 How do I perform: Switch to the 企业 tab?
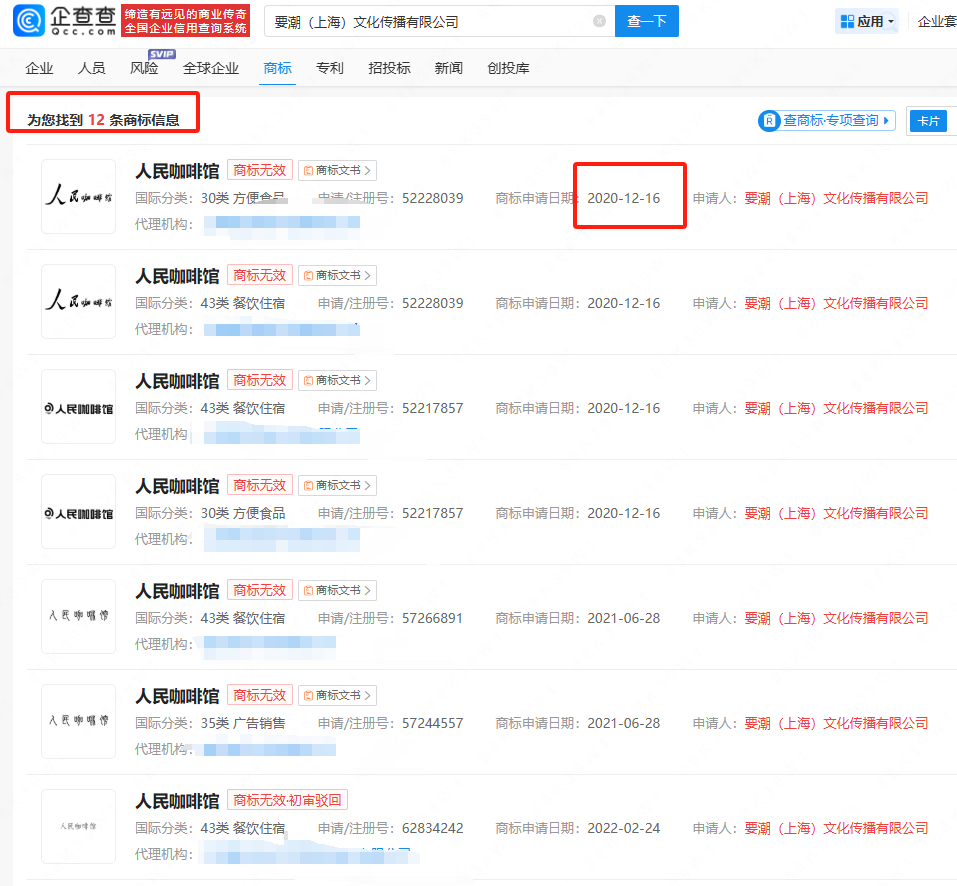pos(39,68)
